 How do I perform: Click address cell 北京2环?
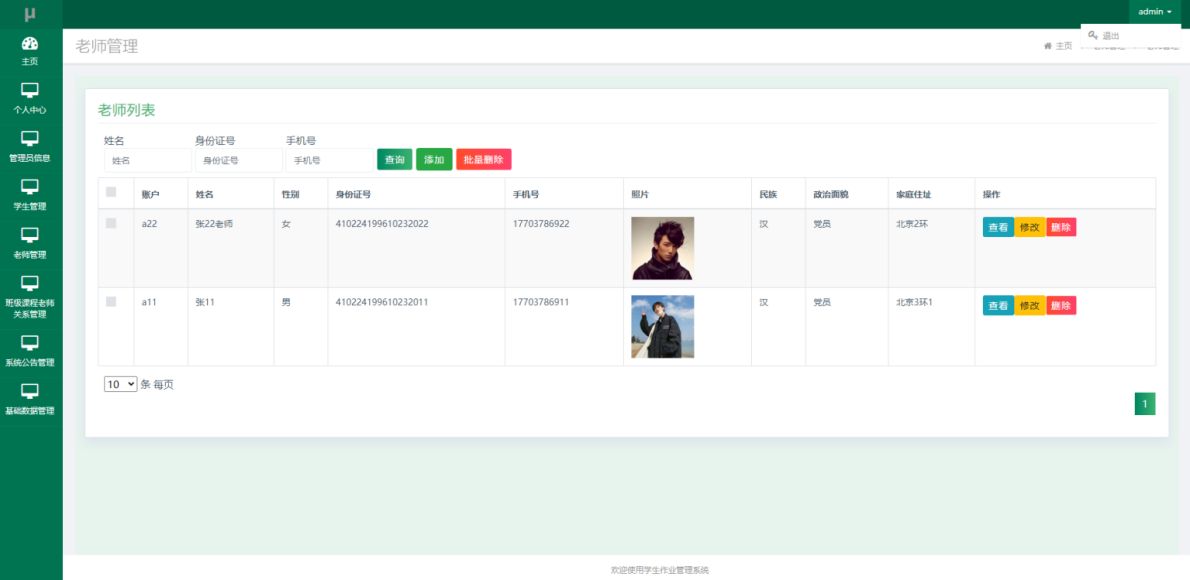tap(912, 224)
